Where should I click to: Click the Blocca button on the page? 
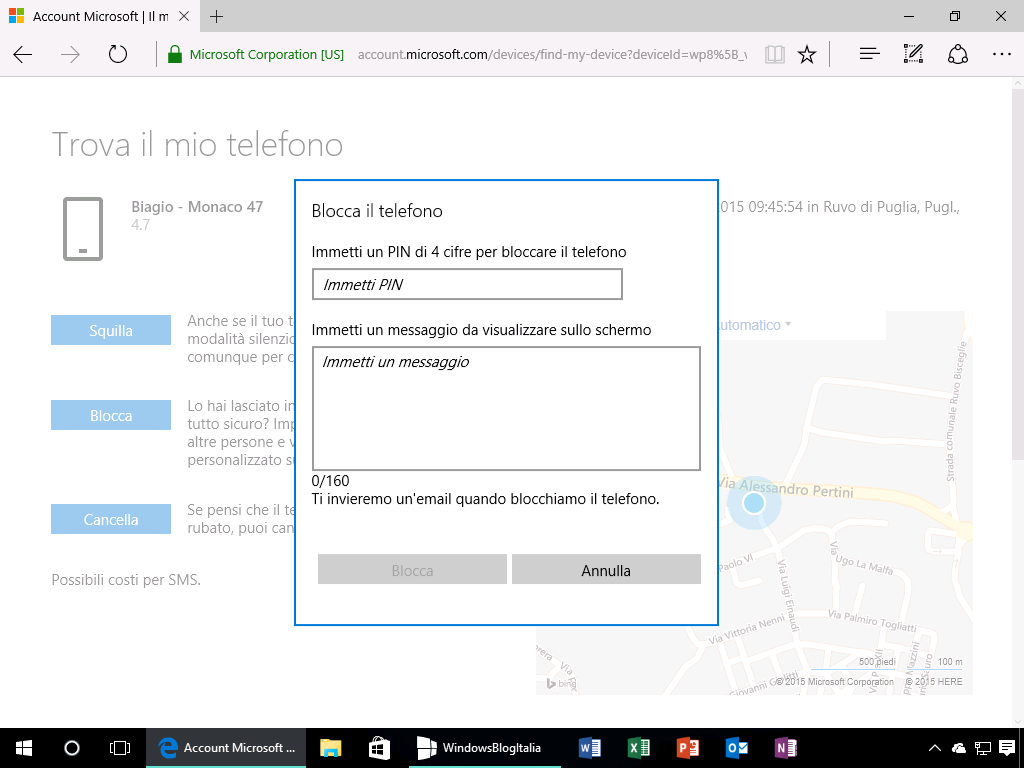(111, 415)
